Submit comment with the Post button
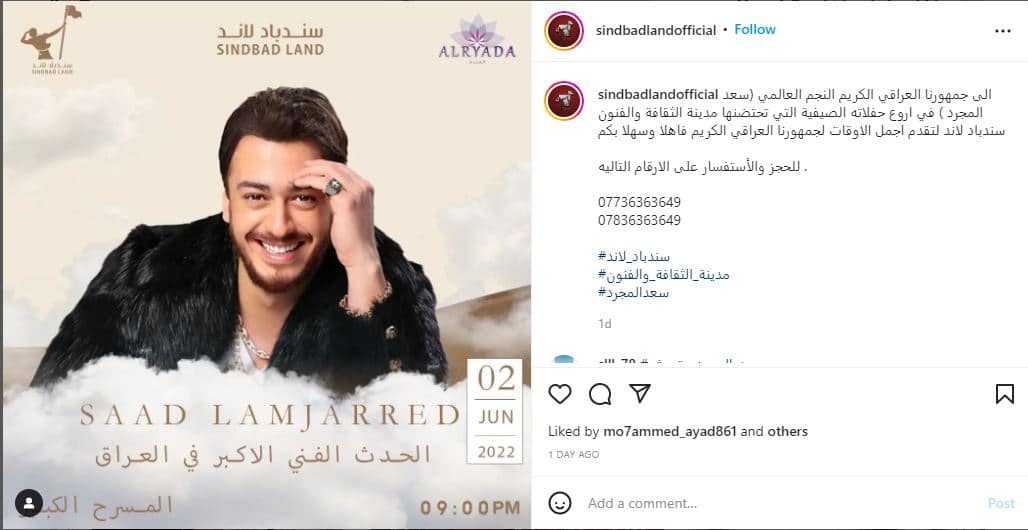This screenshot has width=1028, height=530. (x=1001, y=503)
